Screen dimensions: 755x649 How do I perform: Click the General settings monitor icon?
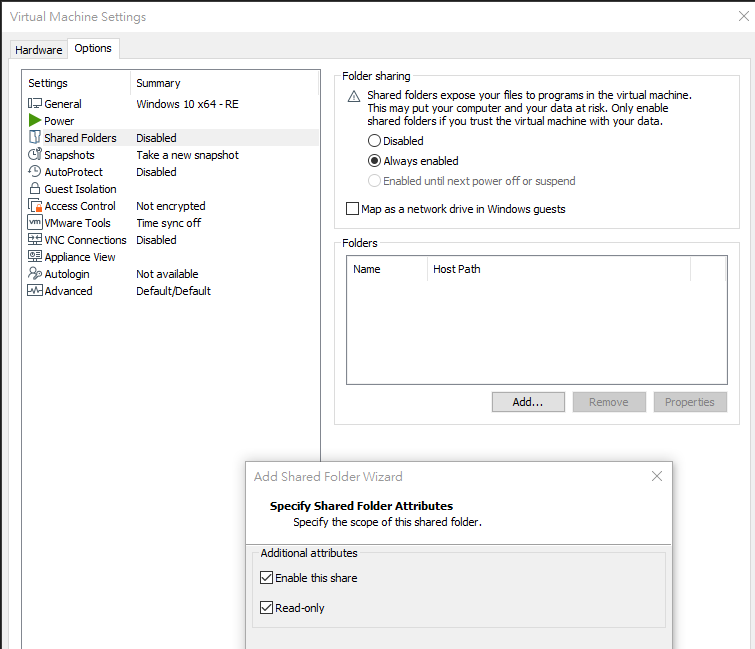(x=35, y=104)
